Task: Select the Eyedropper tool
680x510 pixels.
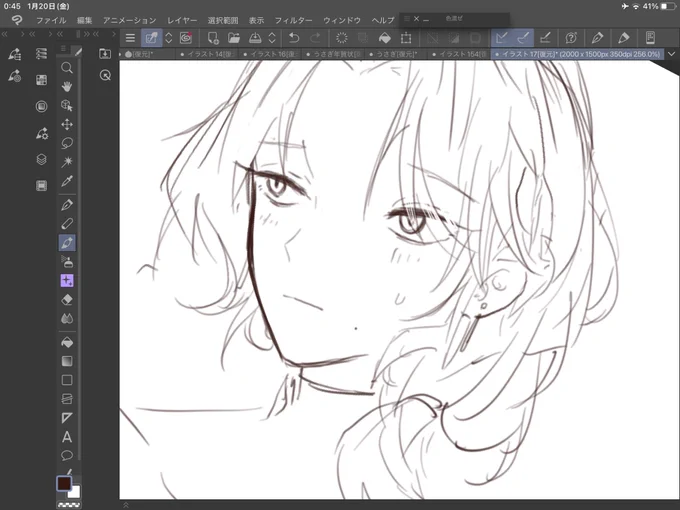Action: coord(67,181)
